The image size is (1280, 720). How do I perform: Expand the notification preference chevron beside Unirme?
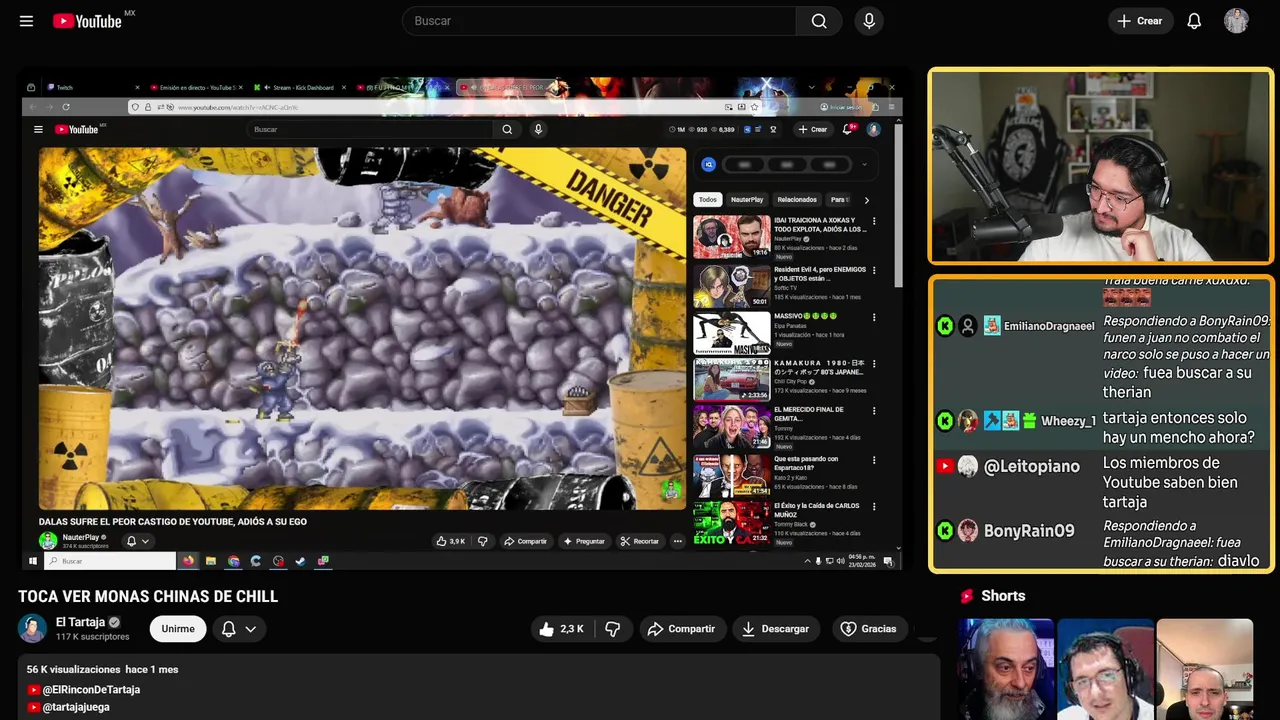(251, 629)
